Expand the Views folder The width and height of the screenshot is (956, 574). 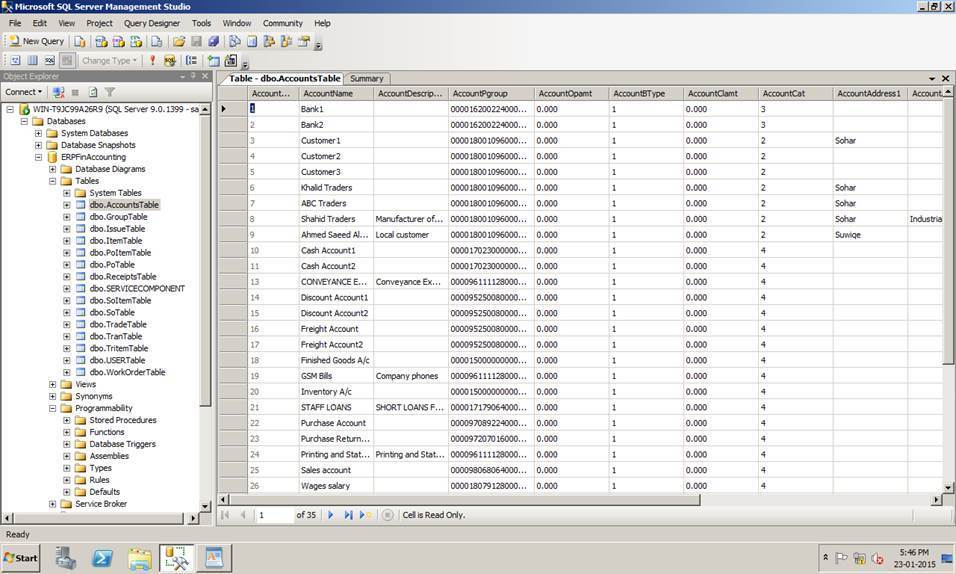pyautogui.click(x=52, y=384)
